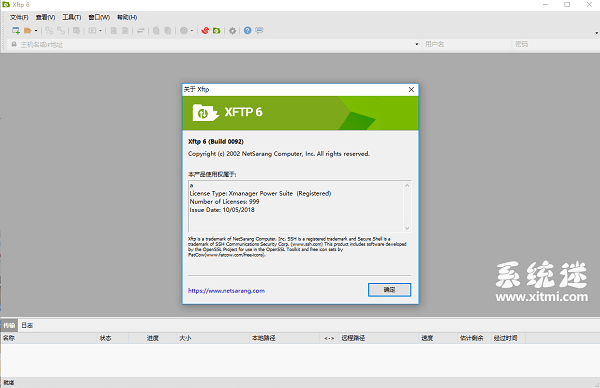Image resolution: width=600 pixels, height=388 pixels.
Task: Click the greyed Reconnect chain icon
Action: pyautogui.click(x=49, y=31)
